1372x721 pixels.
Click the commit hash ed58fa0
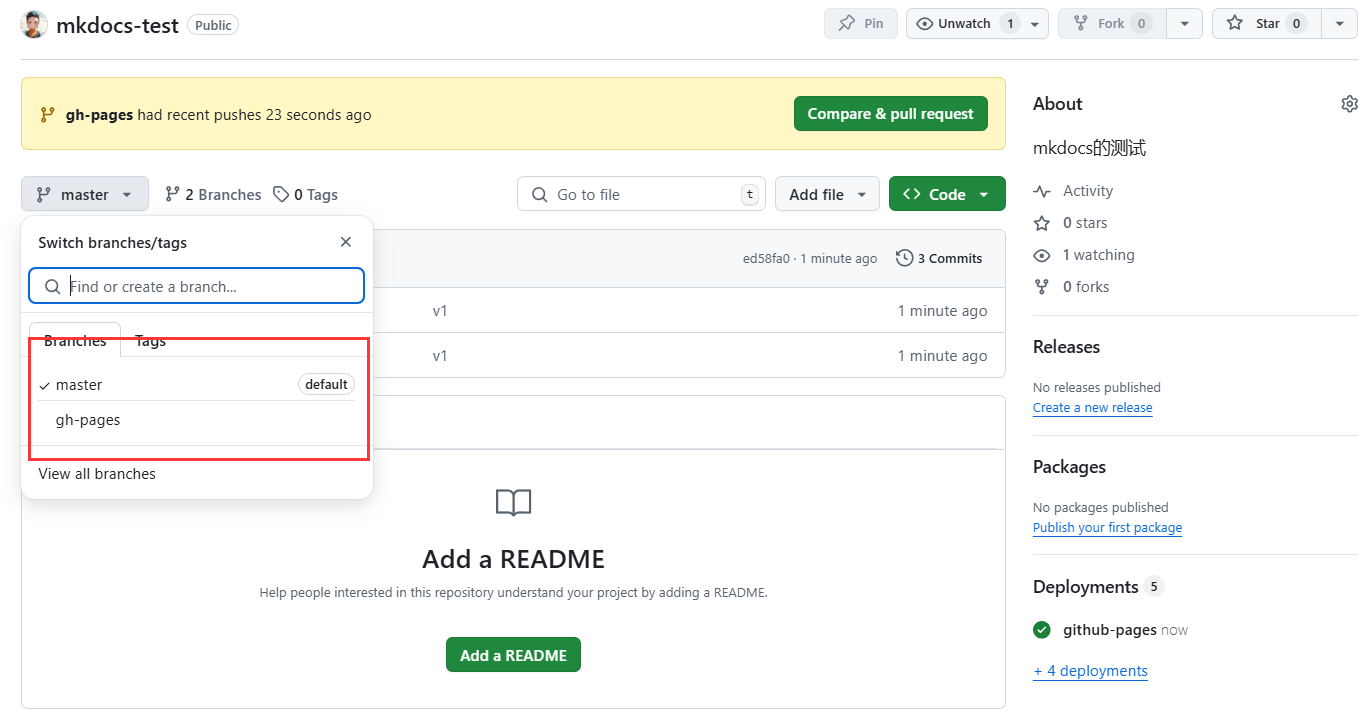click(x=766, y=258)
